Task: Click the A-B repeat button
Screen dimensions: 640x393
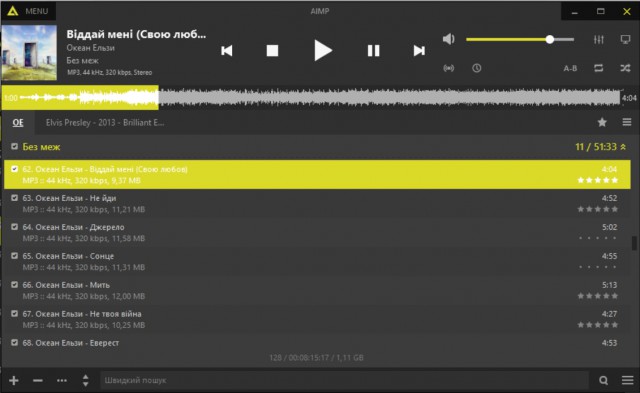Action: click(570, 69)
